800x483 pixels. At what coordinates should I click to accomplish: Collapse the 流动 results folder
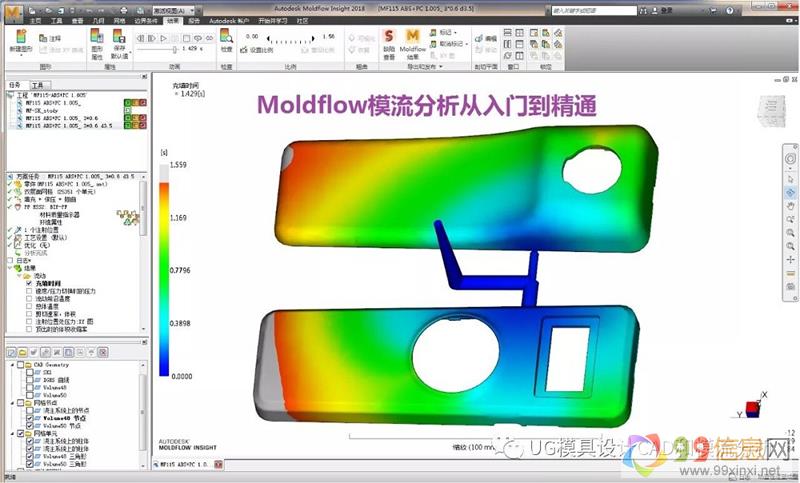coord(19,276)
